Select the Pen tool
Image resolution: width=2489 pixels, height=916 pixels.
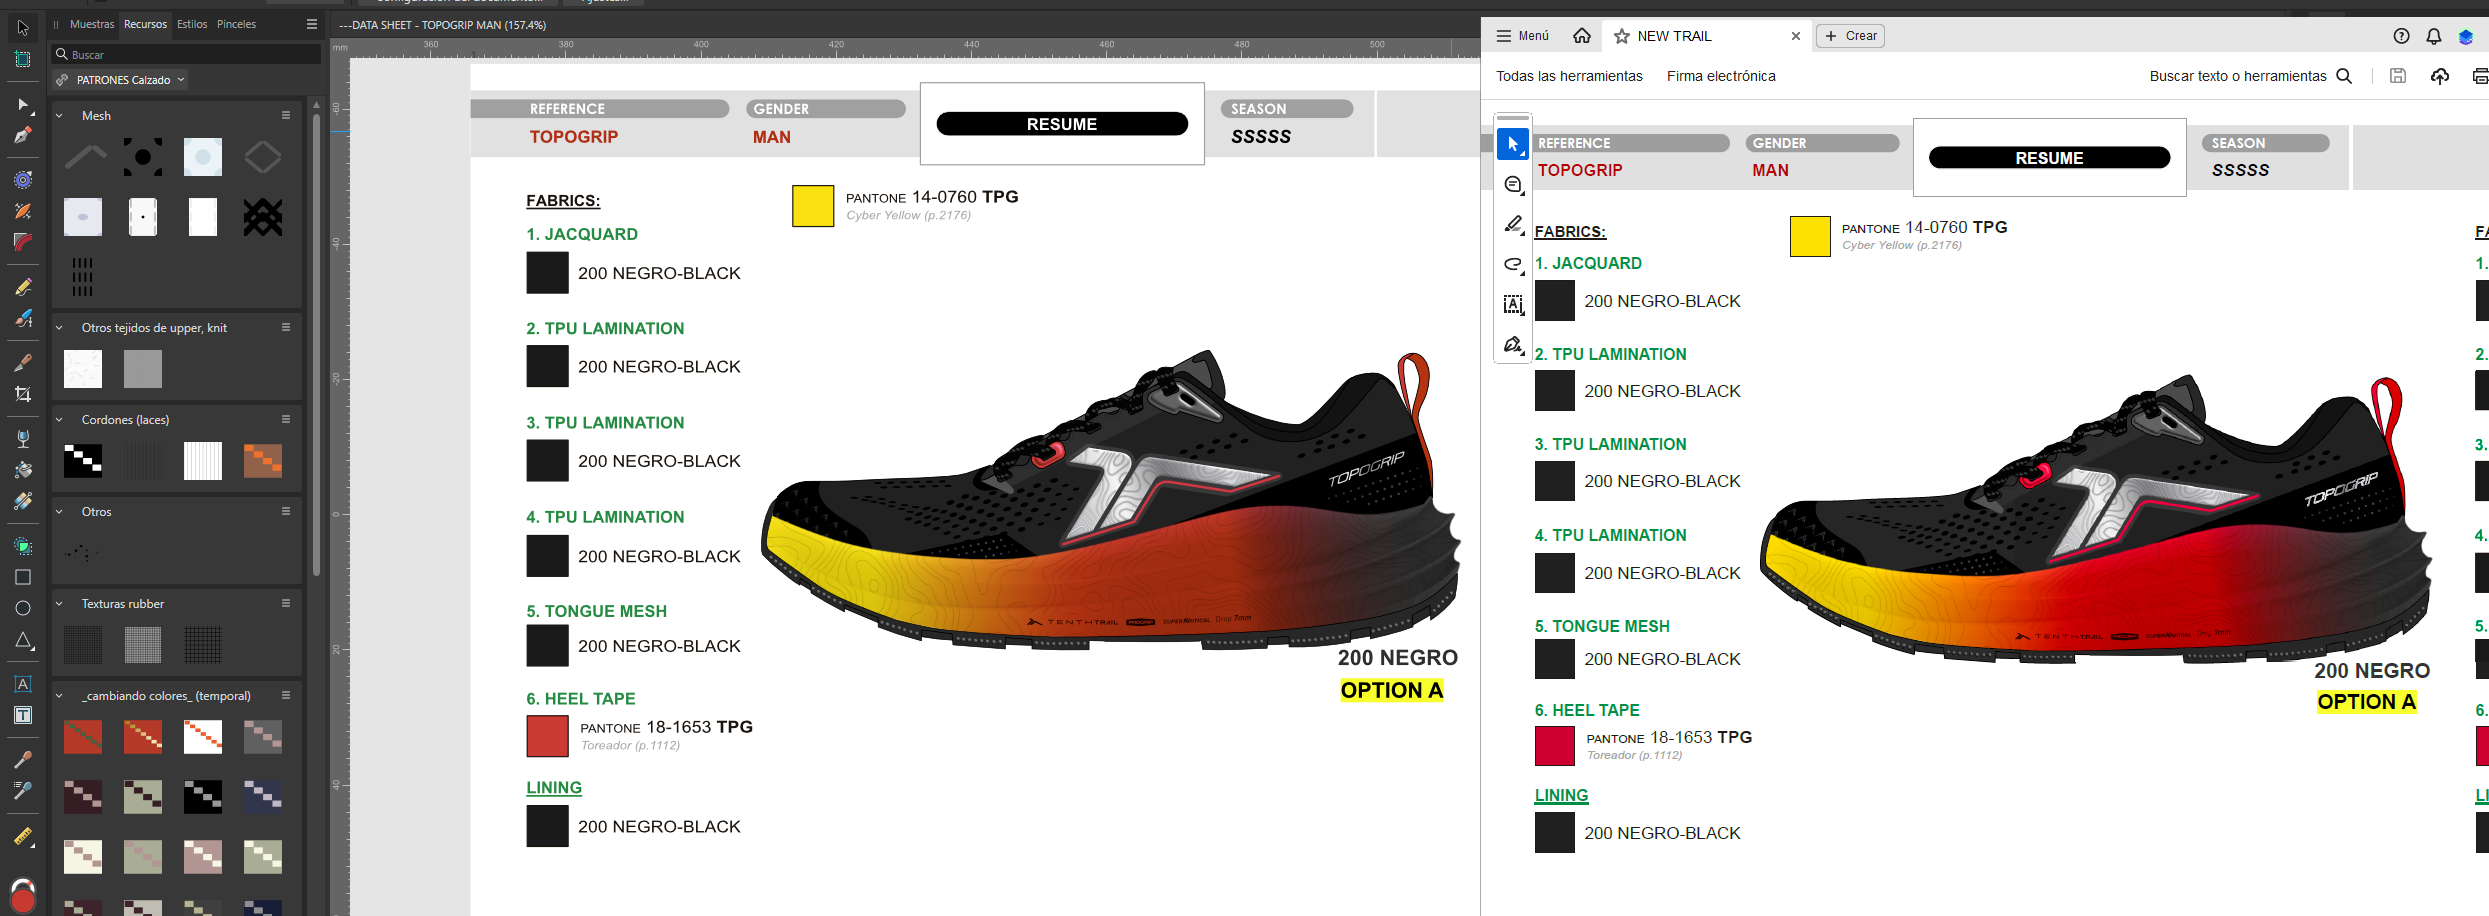[x=23, y=135]
